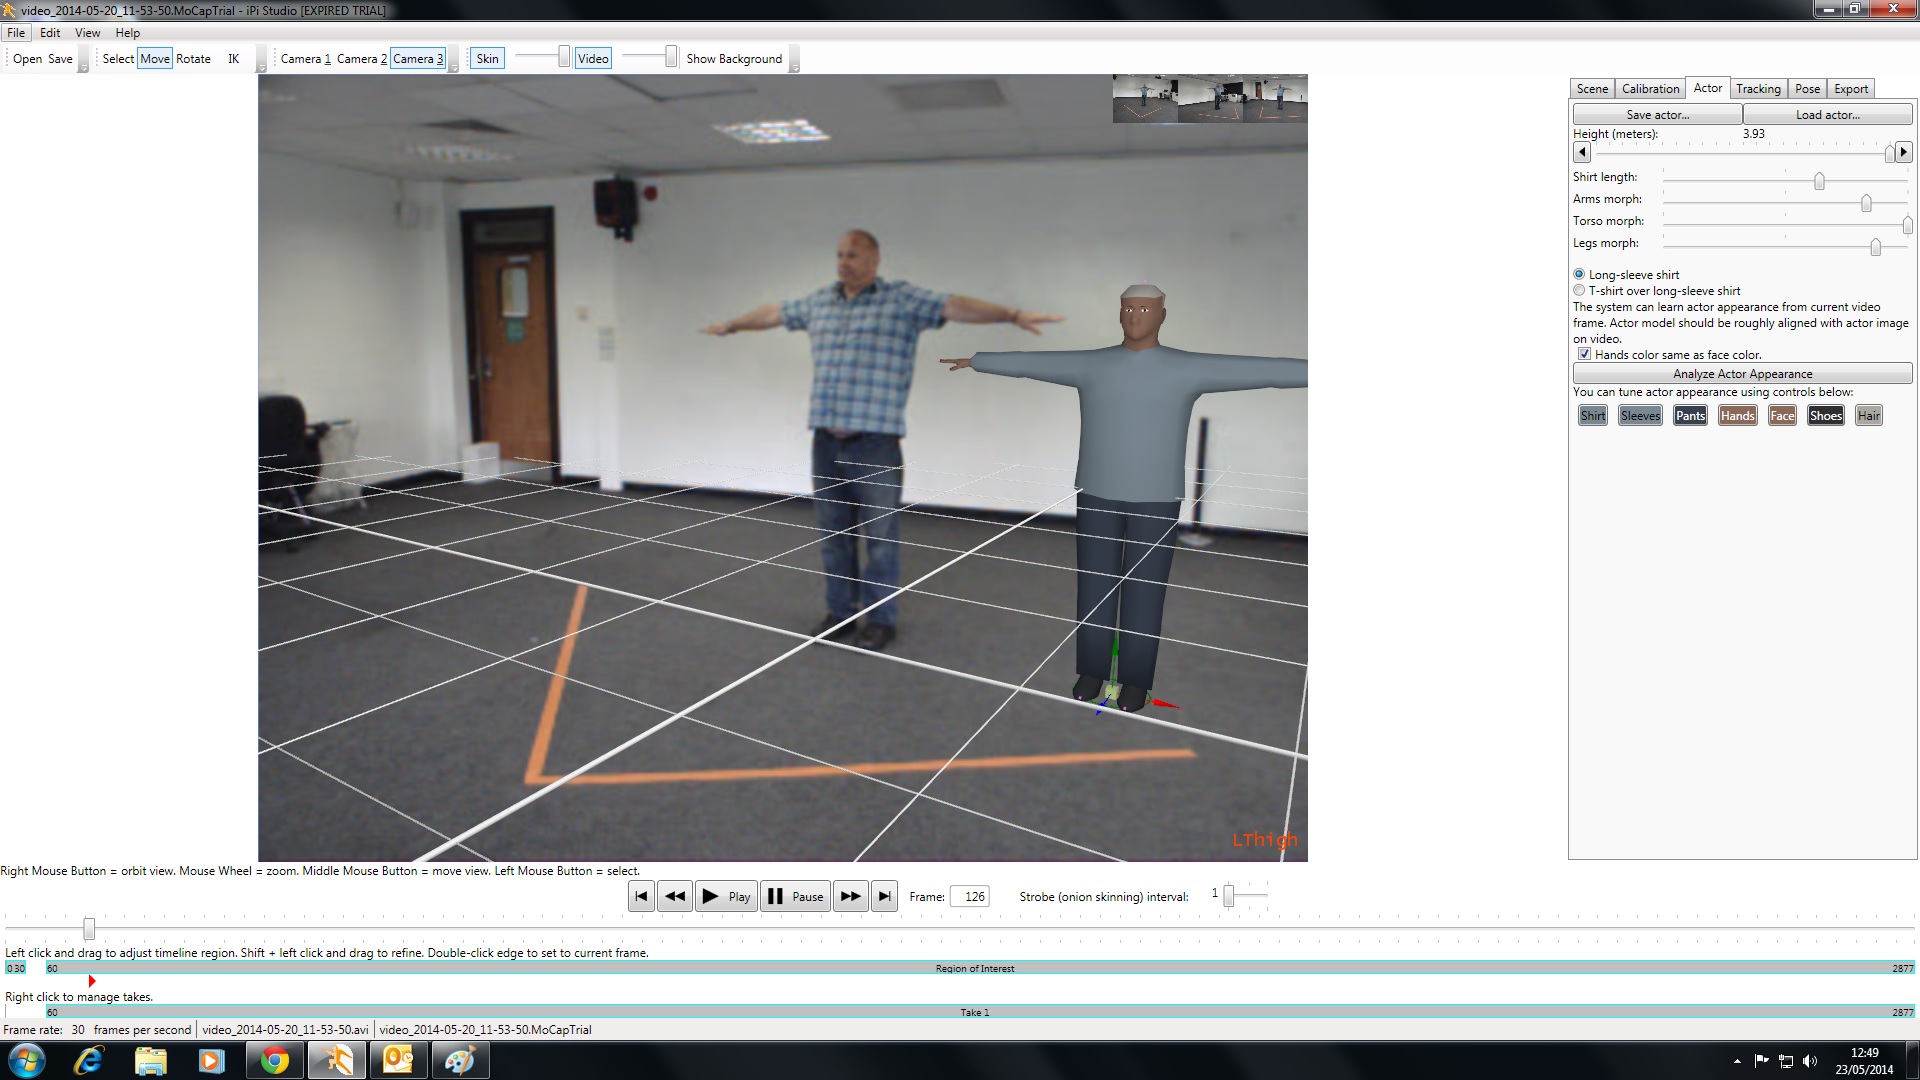Click the fast-forward playback button
Screen dimensions: 1920x1080
[851, 896]
